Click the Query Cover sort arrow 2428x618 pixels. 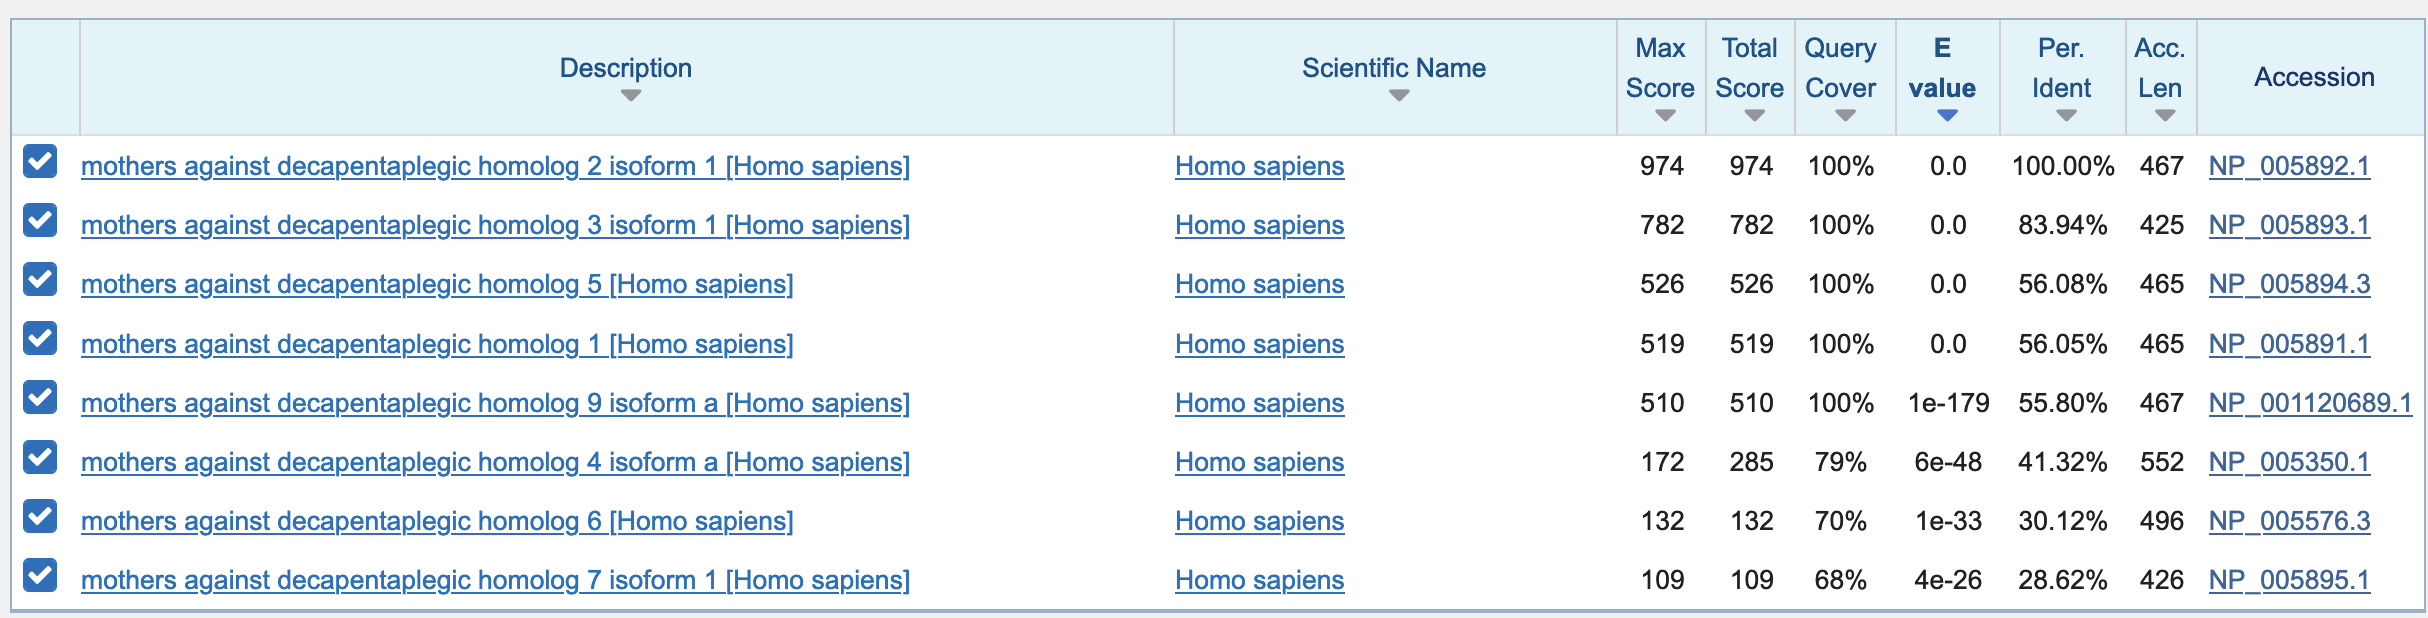(x=1846, y=116)
